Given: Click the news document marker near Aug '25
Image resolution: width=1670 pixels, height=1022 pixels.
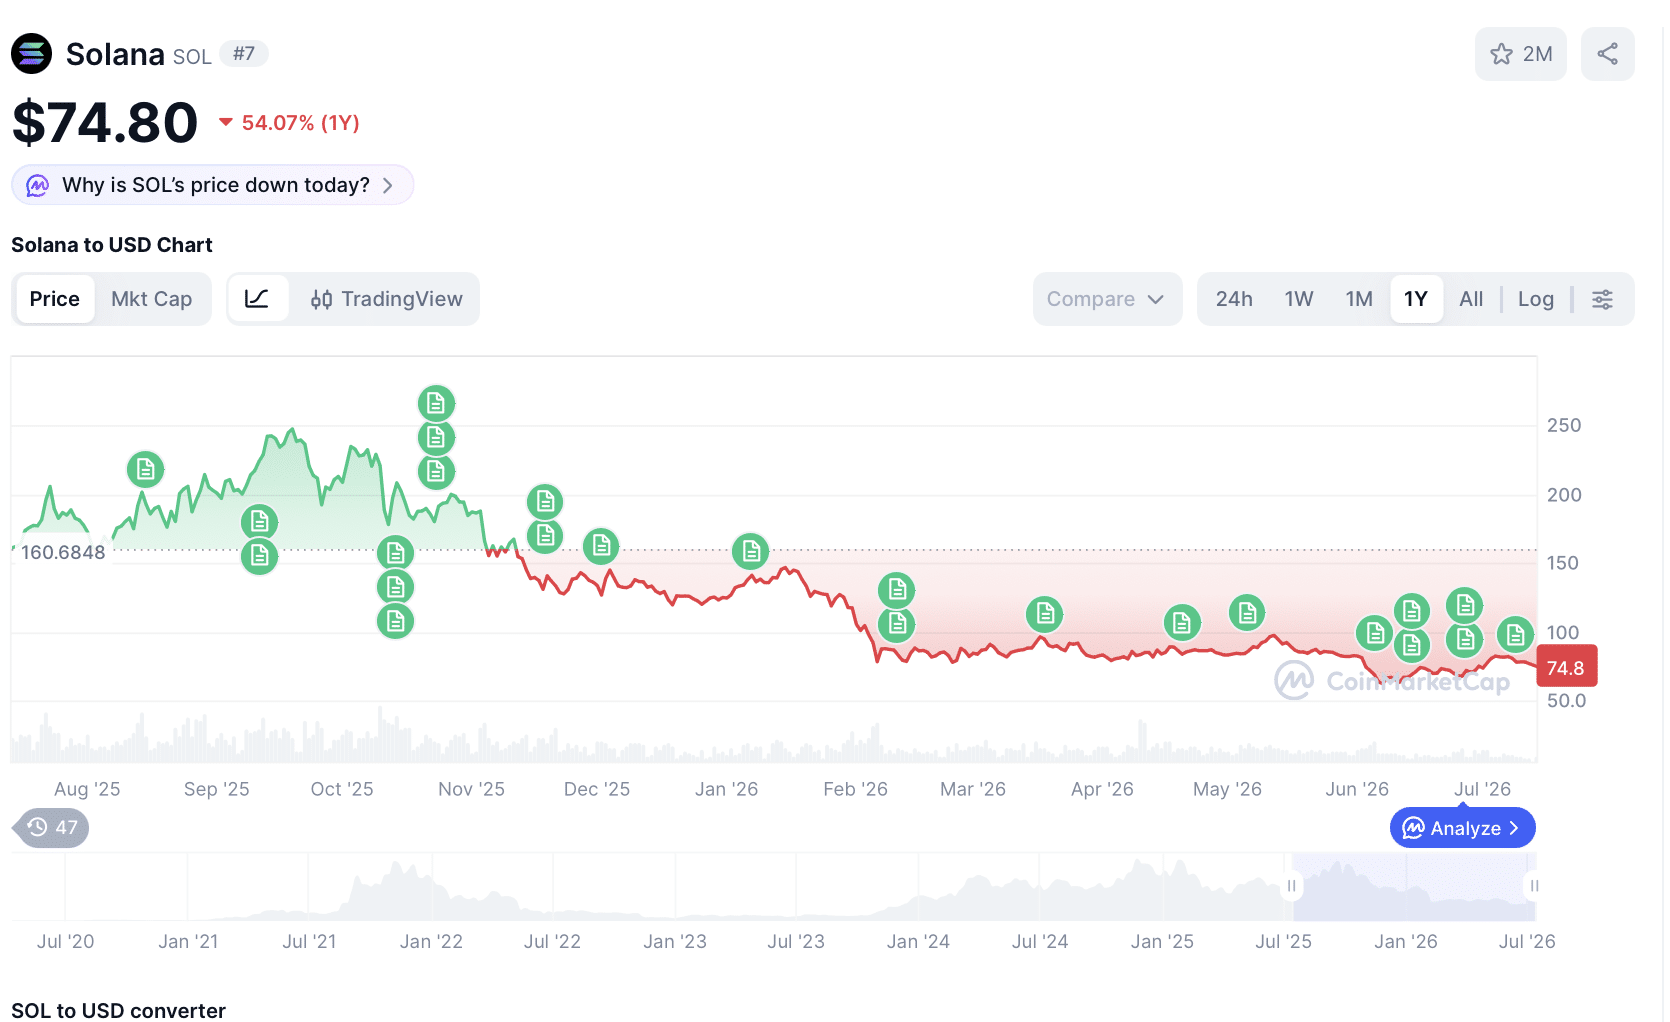Looking at the screenshot, I should 145,469.
